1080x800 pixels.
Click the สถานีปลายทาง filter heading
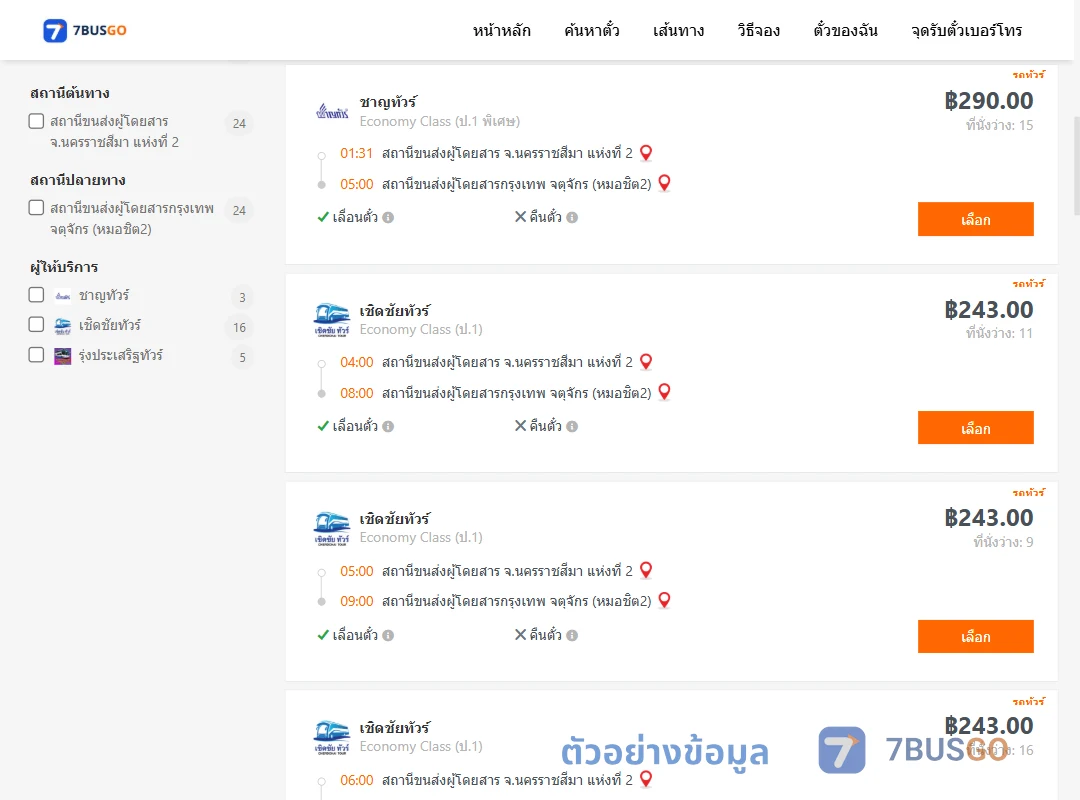pyautogui.click(x=78, y=180)
